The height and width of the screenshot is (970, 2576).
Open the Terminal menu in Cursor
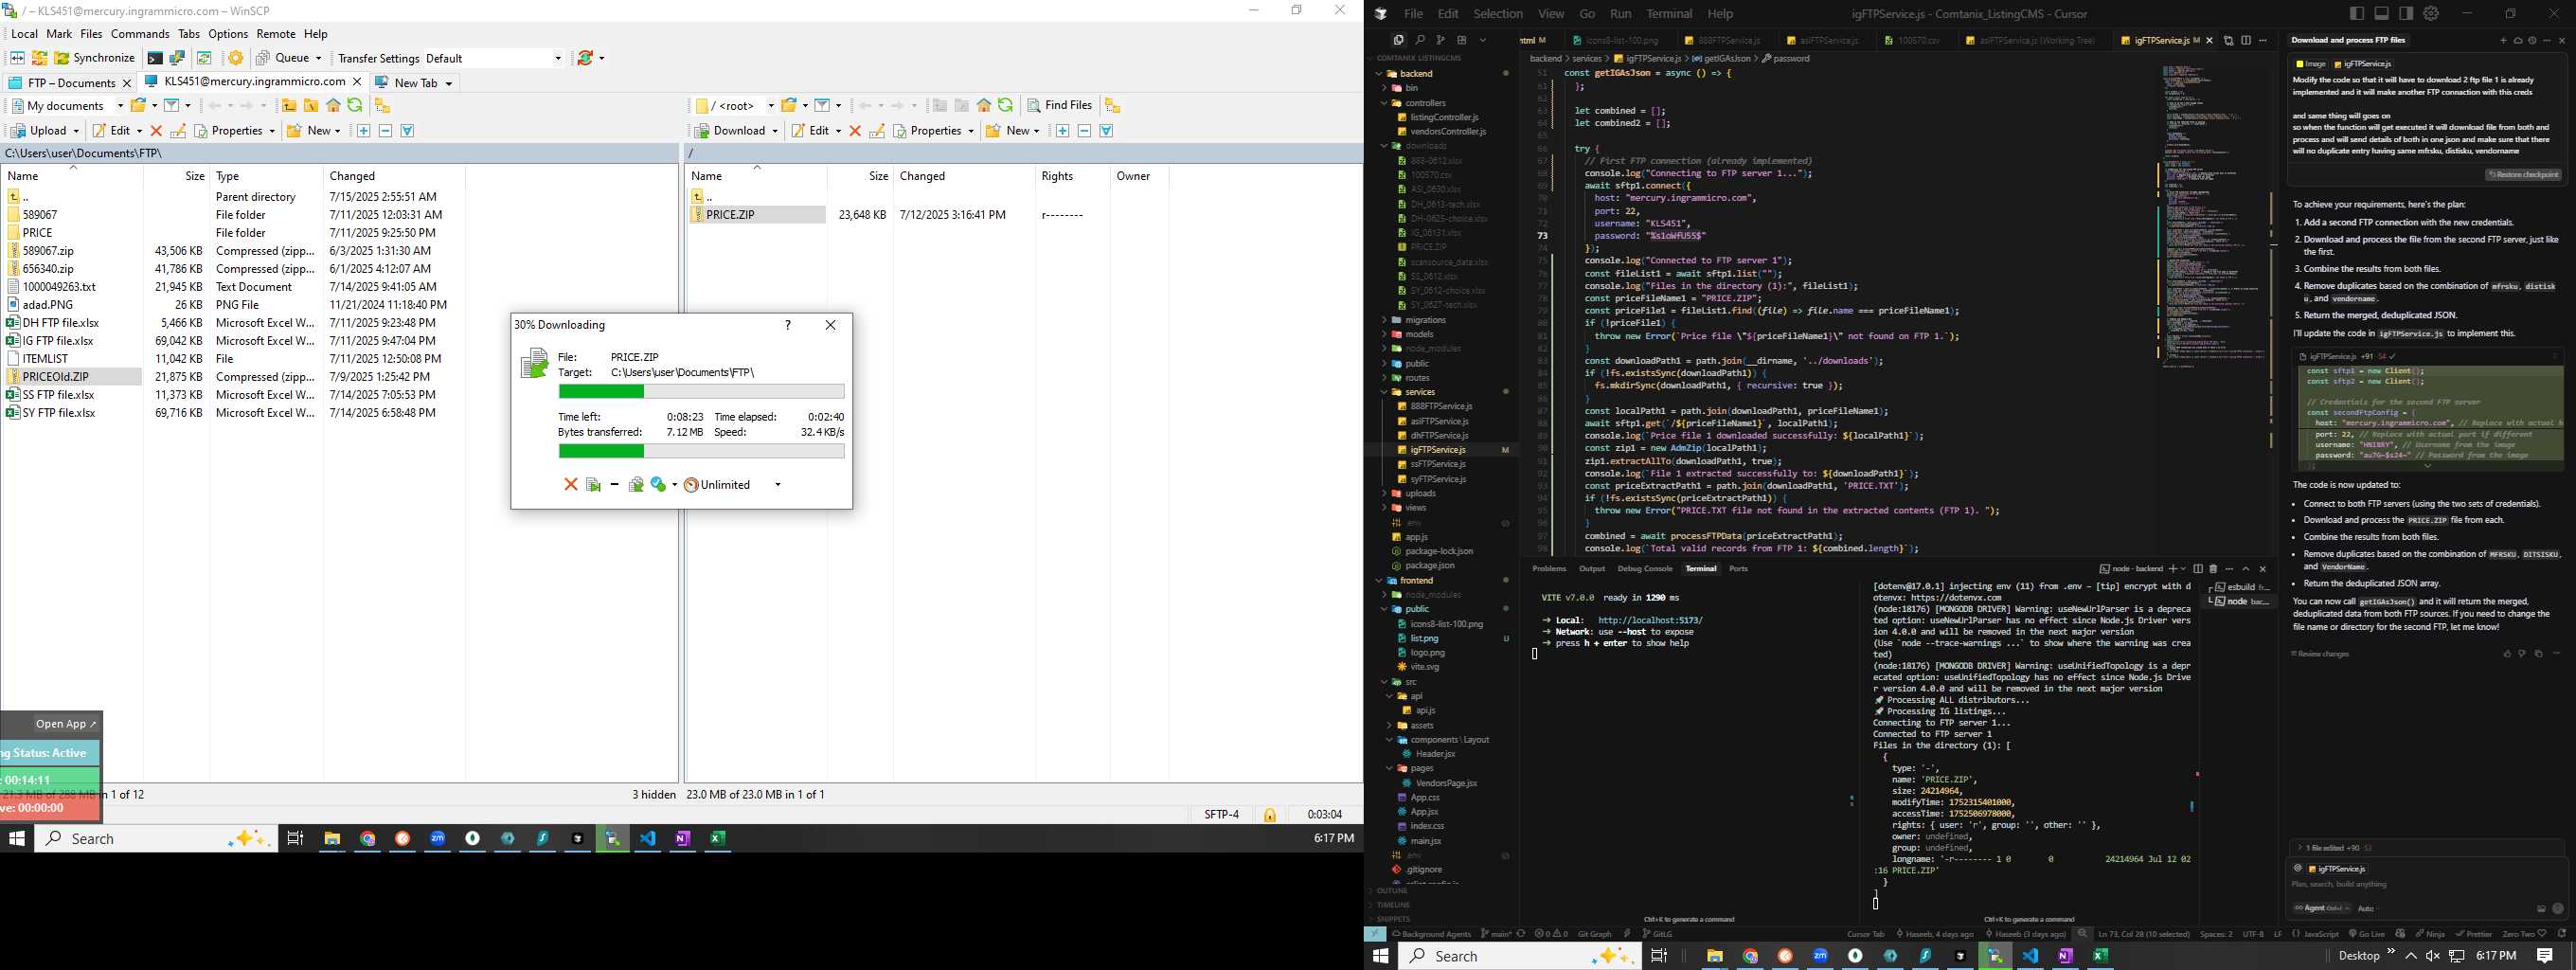(x=1669, y=14)
